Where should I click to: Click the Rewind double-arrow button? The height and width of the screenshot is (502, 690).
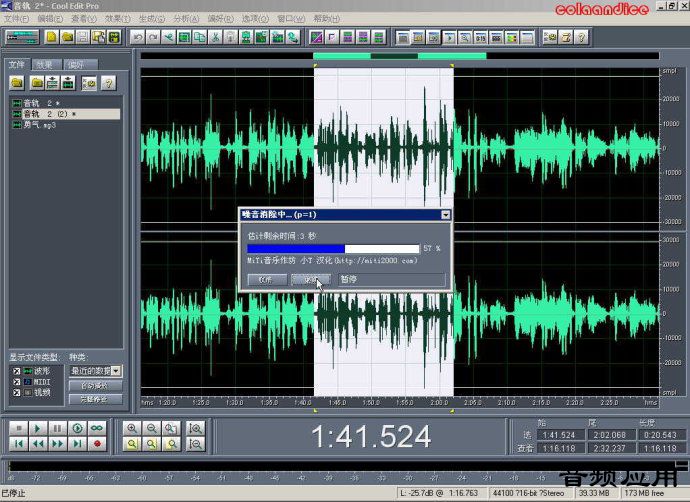pyautogui.click(x=38, y=443)
